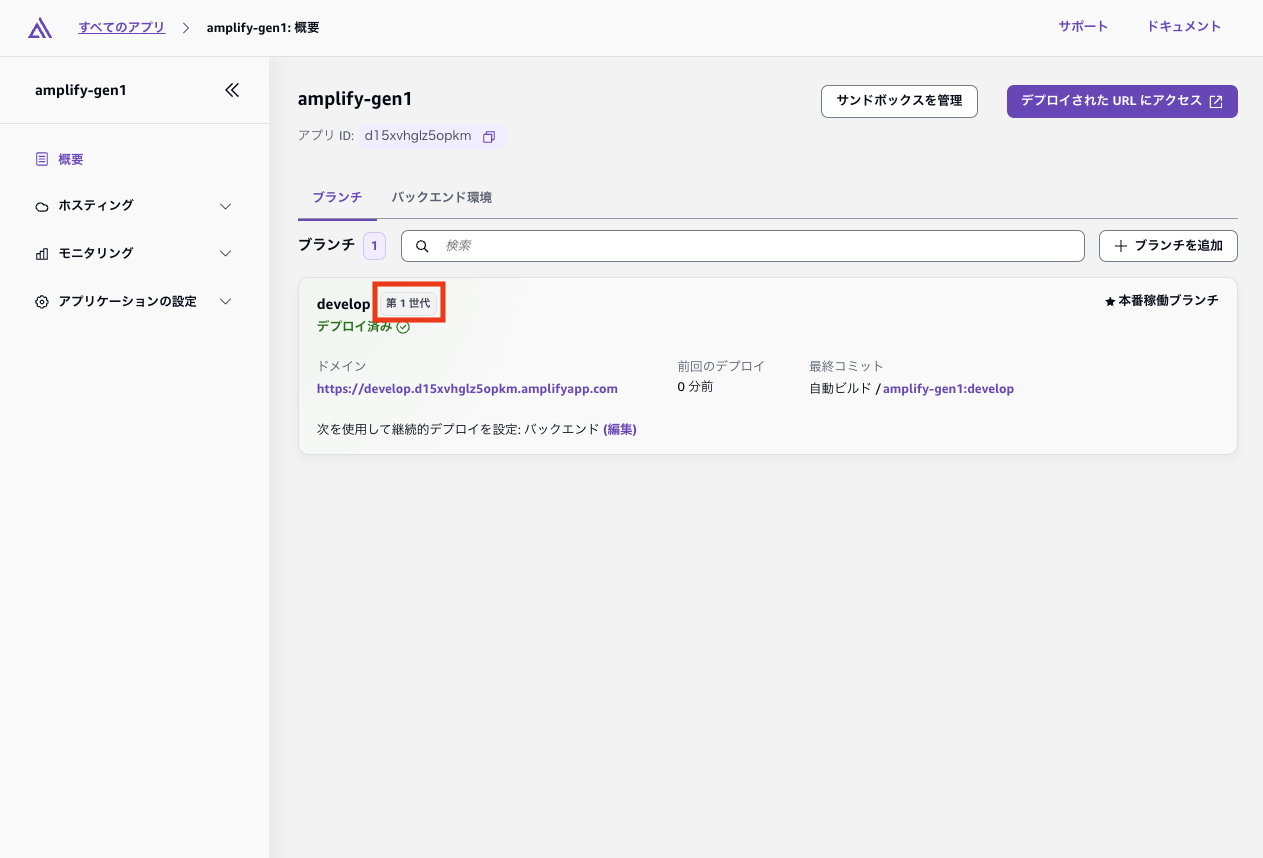Screen dimensions: 1263x858
Task: Click the デプロイ済み status text
Action: point(354,327)
